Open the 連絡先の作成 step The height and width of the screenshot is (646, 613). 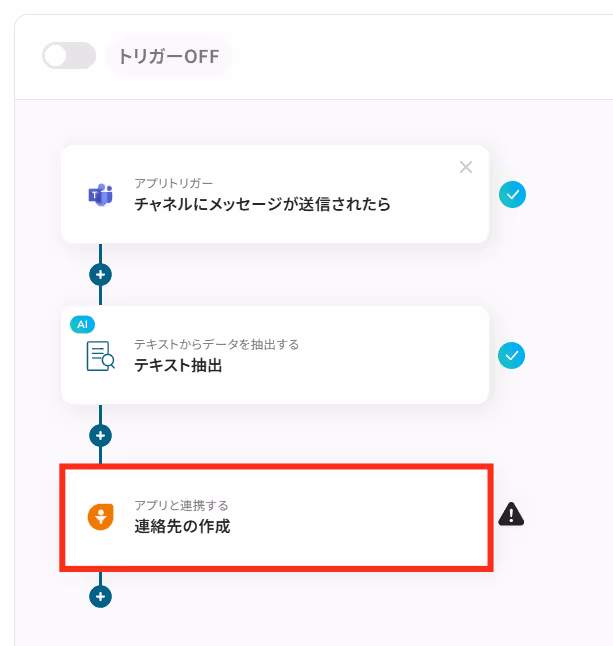[276, 517]
